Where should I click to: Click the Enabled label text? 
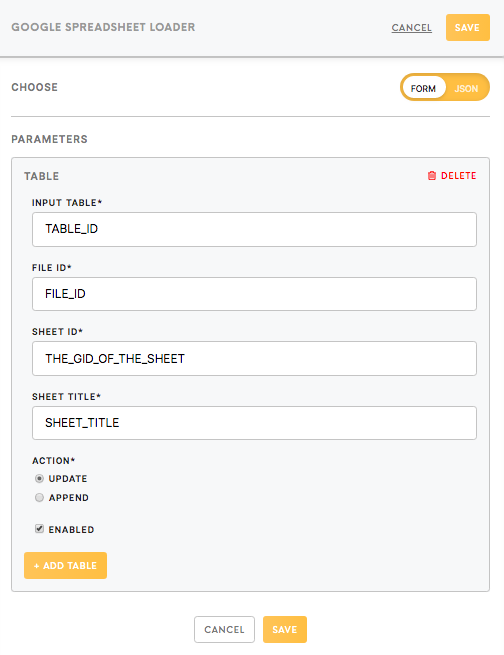pos(71,530)
